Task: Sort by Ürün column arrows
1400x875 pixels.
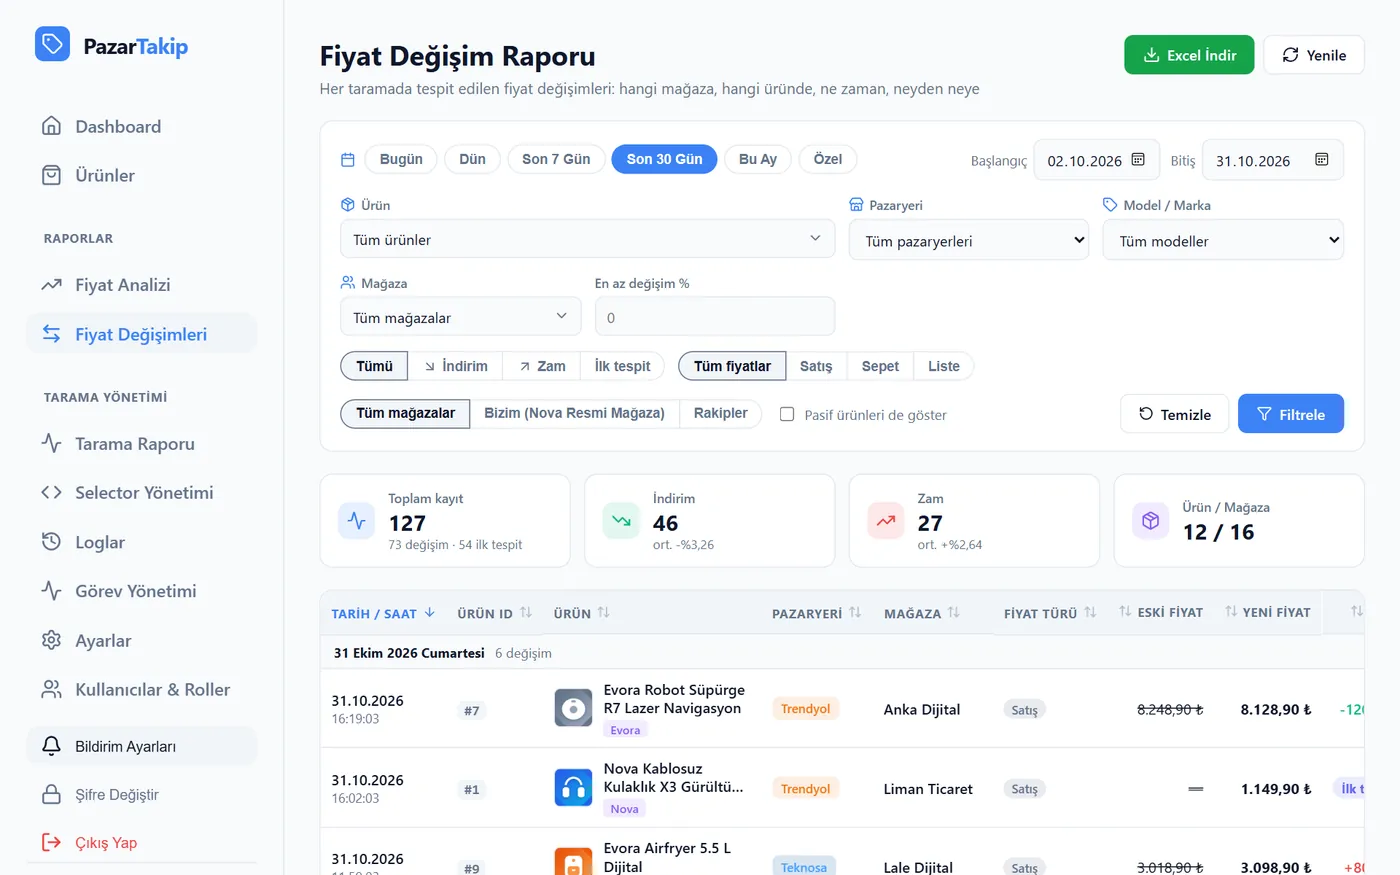Action: [604, 612]
